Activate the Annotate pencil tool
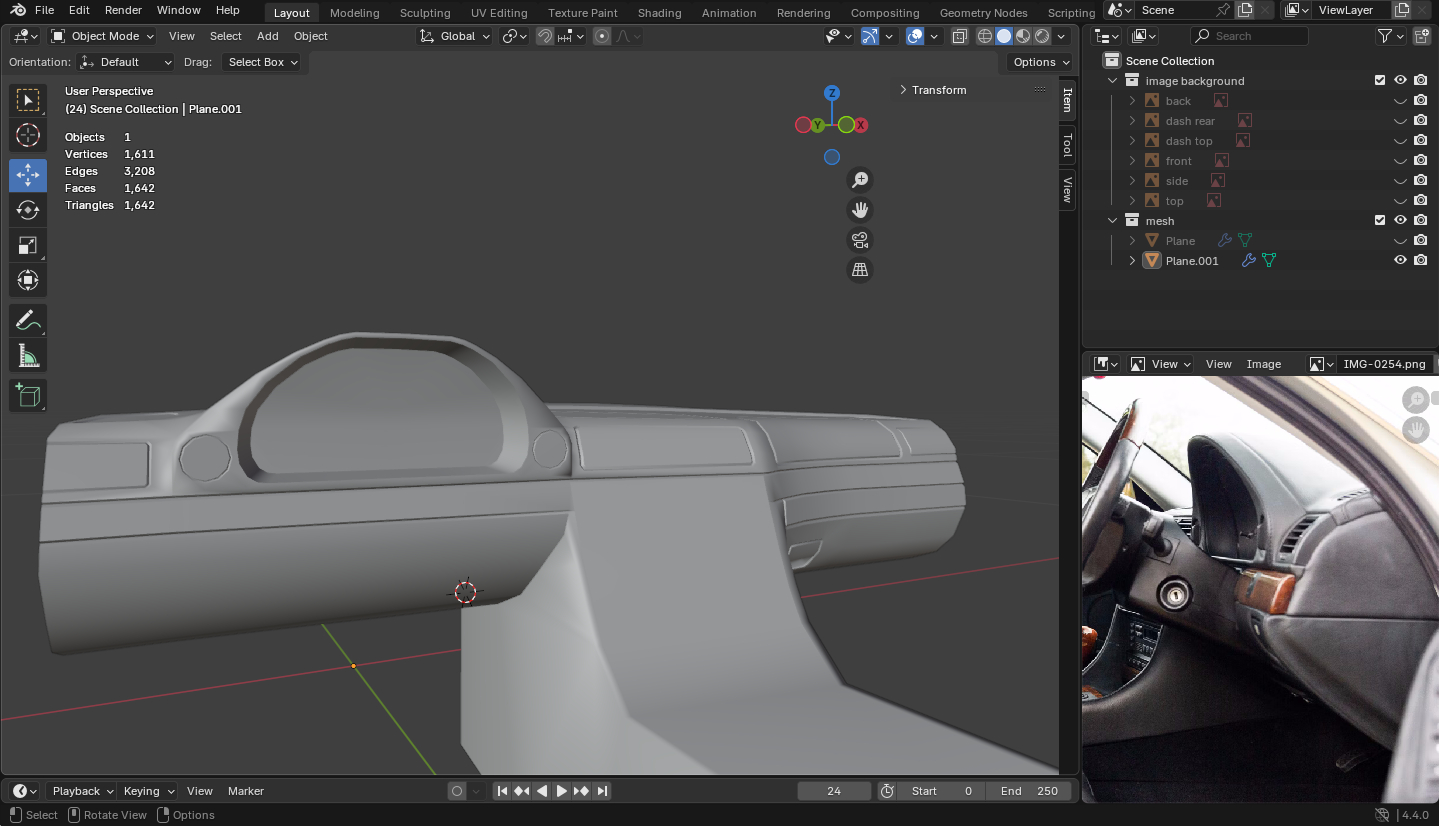Viewport: 1439px width, 826px height. (x=28, y=321)
